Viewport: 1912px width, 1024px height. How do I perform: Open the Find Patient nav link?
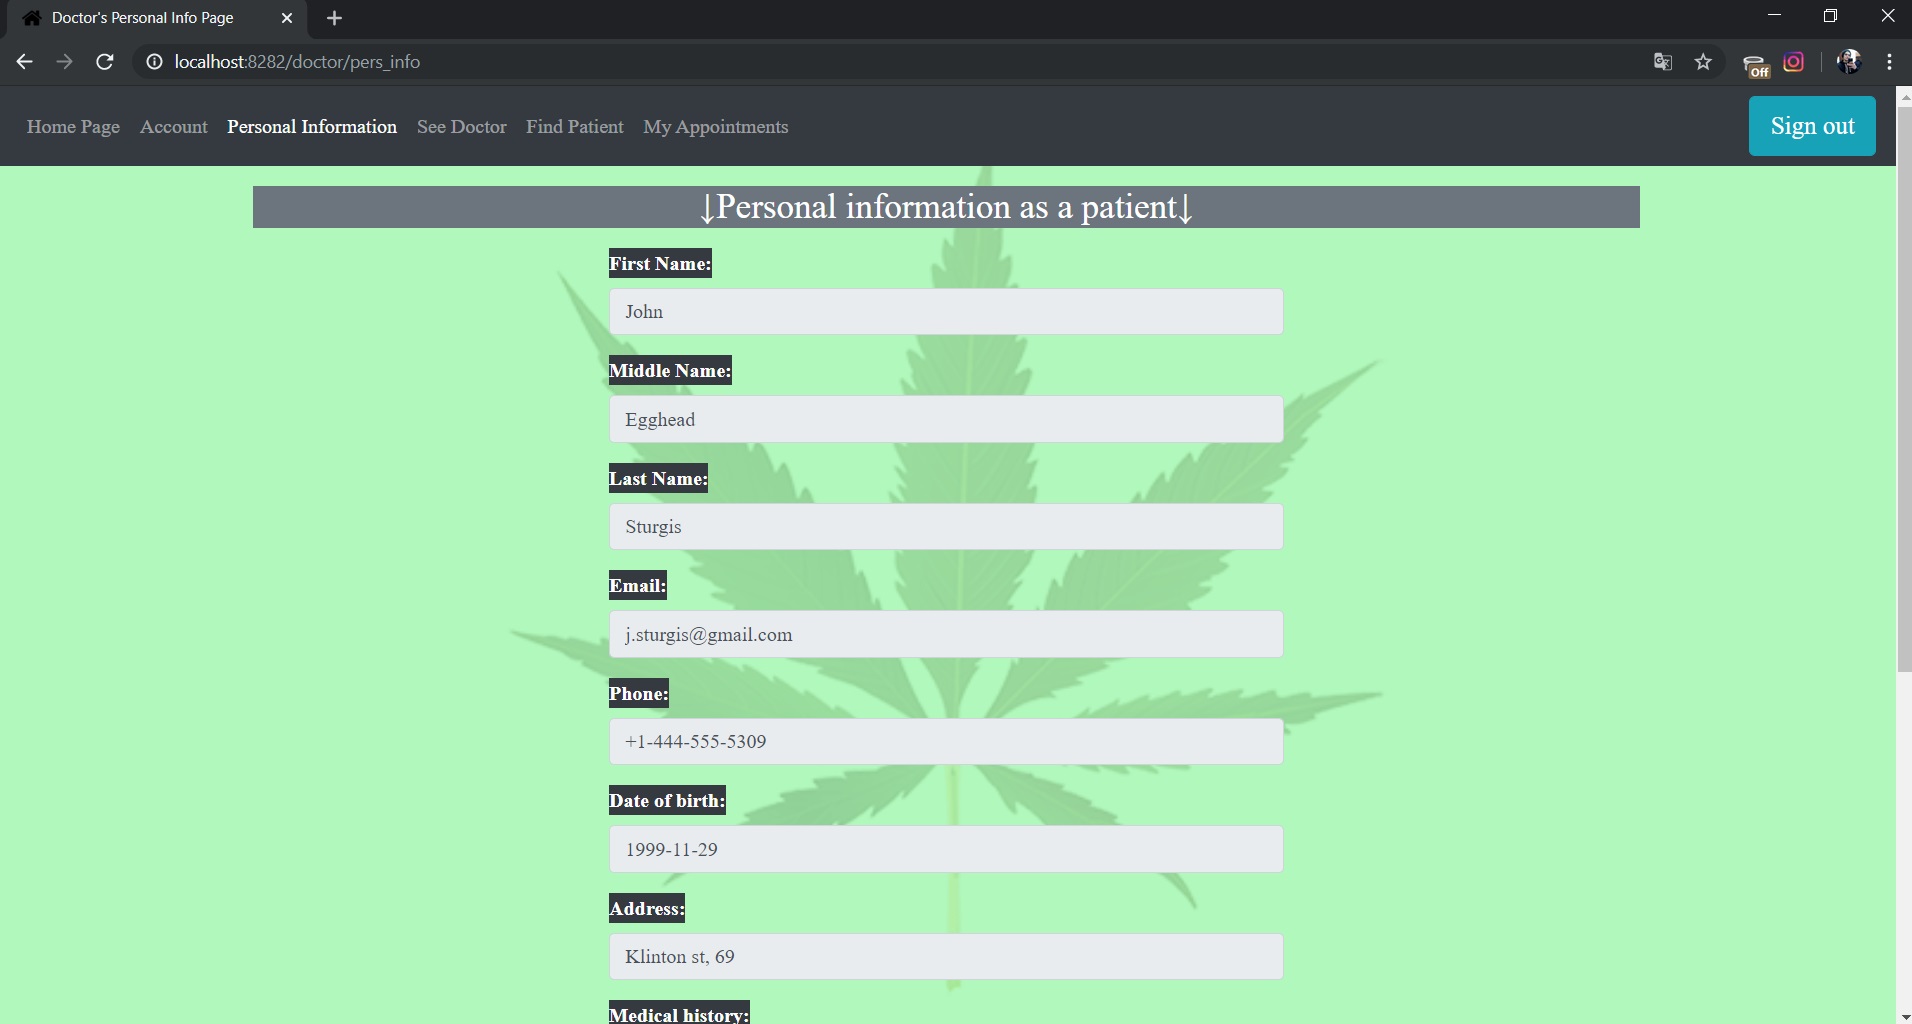pos(575,127)
